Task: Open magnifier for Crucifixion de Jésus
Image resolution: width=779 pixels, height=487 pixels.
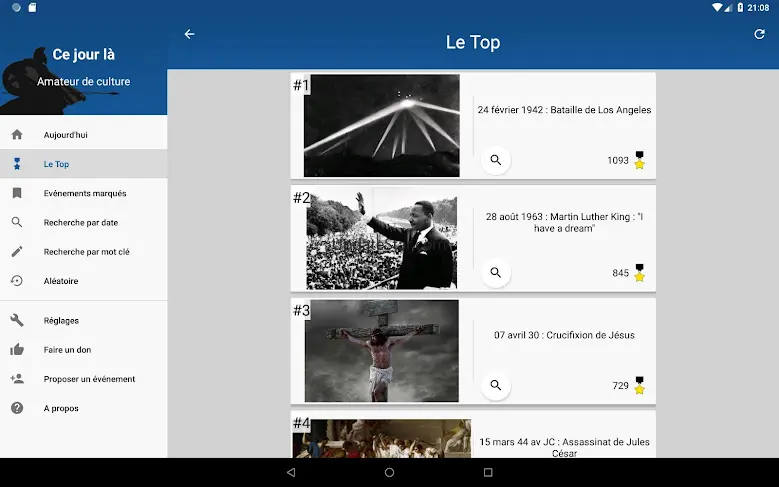Action: point(495,385)
